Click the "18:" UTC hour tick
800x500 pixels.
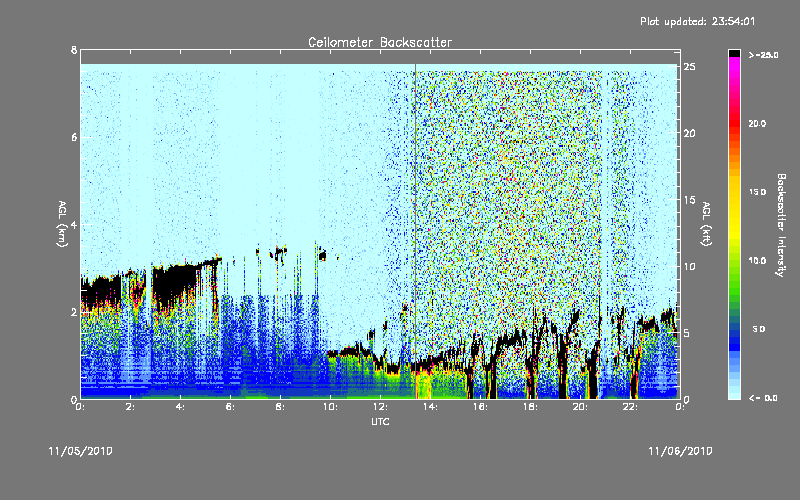[530, 407]
